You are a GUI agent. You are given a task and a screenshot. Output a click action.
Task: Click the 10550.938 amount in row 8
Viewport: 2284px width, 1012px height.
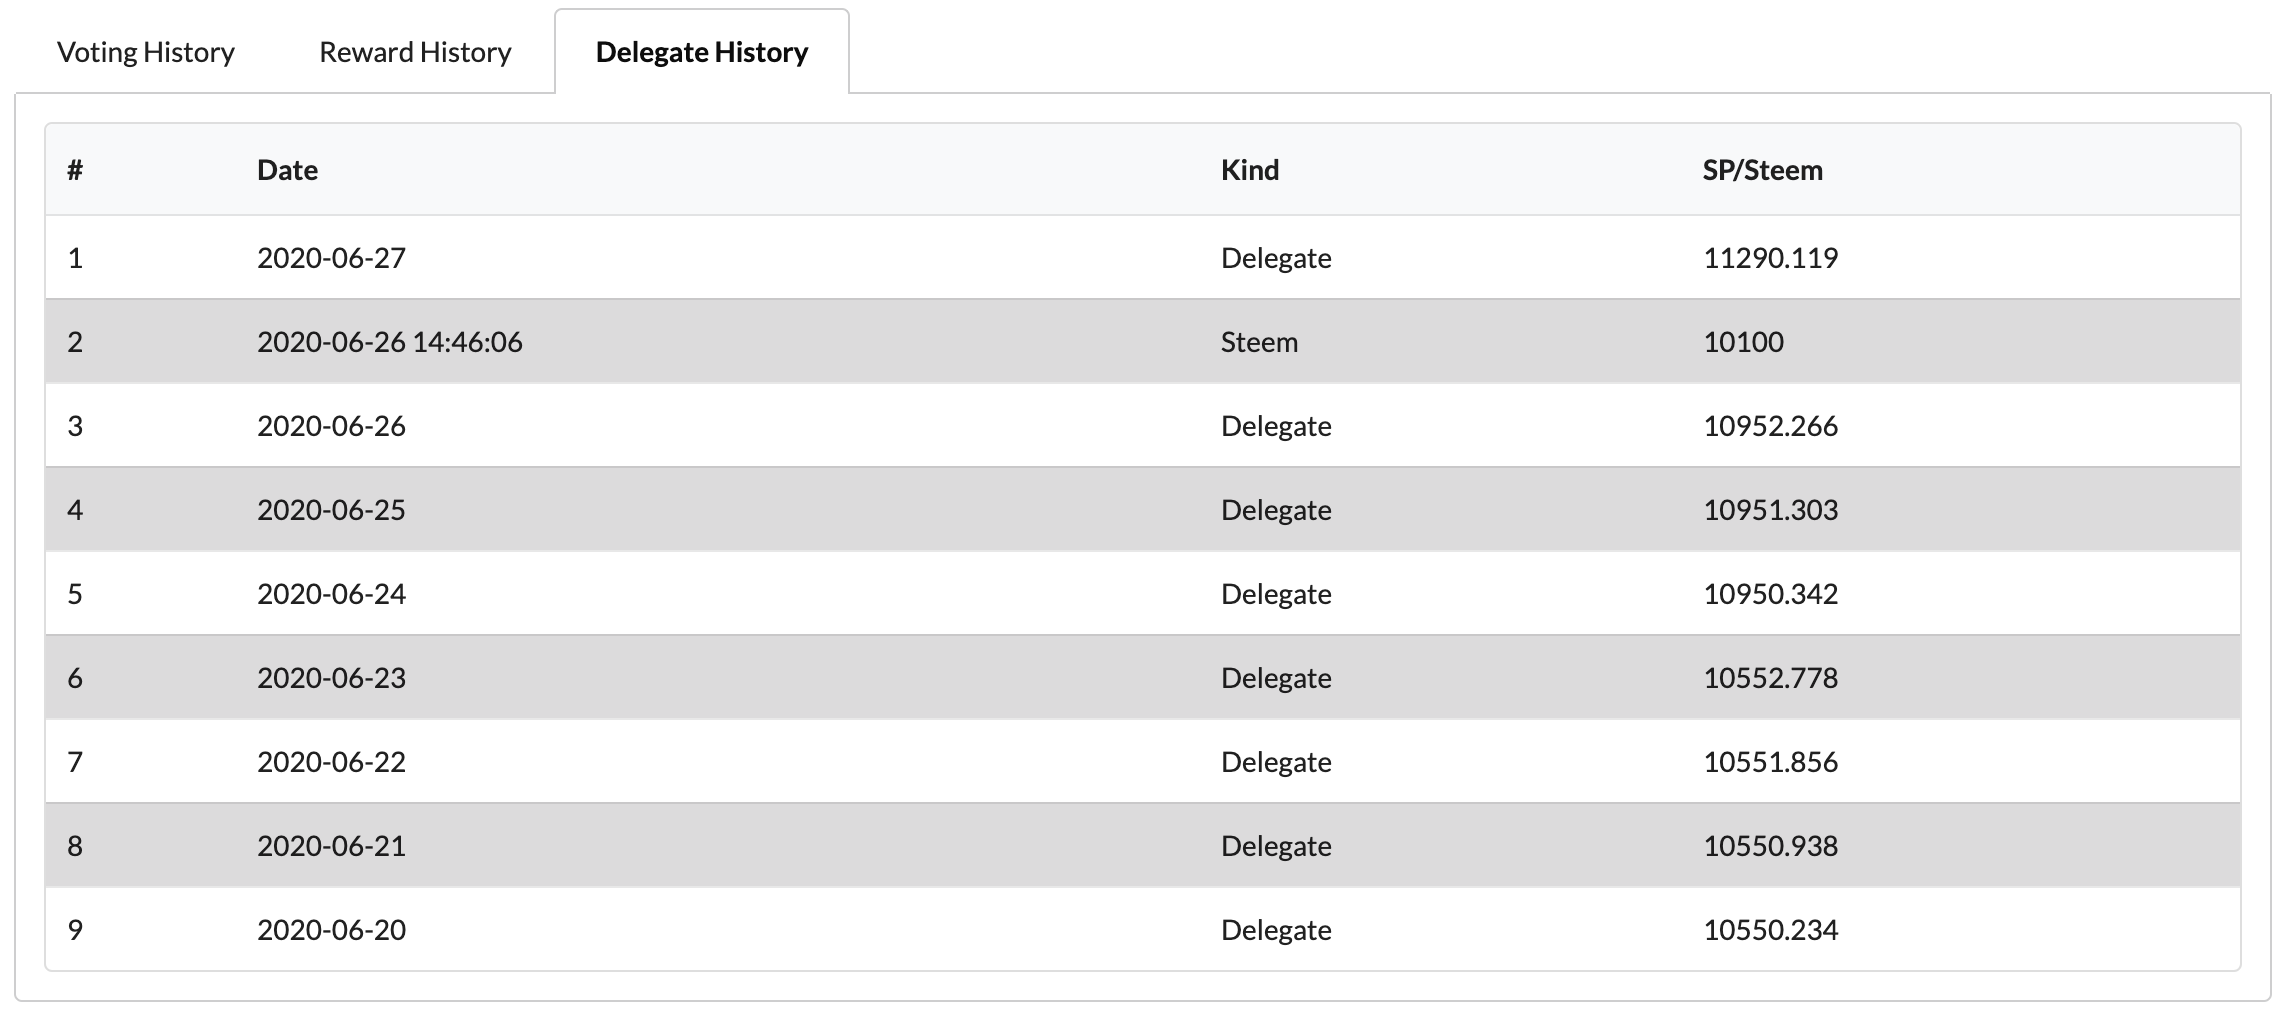pos(1770,846)
